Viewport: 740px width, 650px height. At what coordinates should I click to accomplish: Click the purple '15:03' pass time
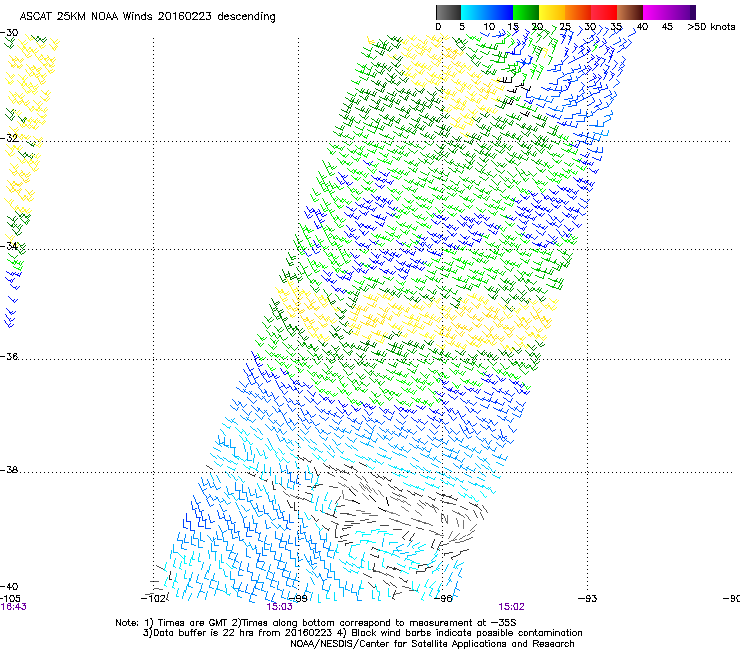tap(279, 607)
